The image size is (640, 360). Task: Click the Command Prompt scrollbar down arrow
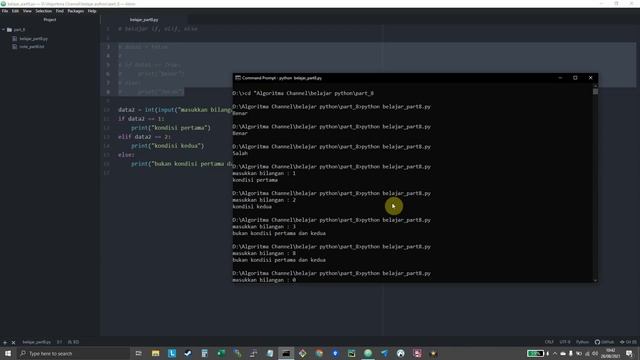point(596,280)
